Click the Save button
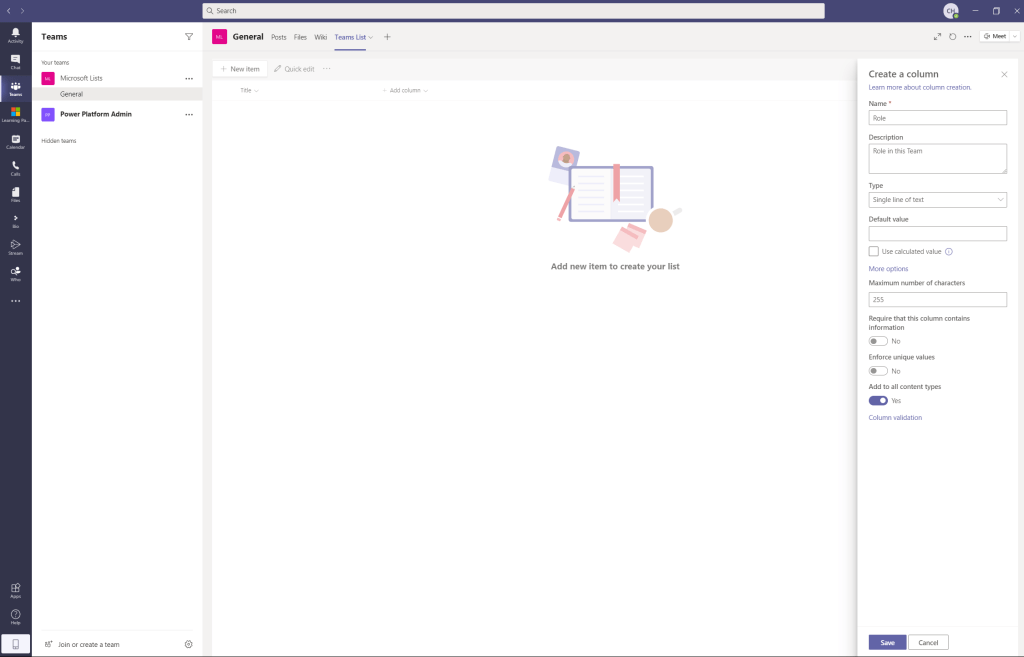The height and width of the screenshot is (657, 1024). [x=887, y=642]
